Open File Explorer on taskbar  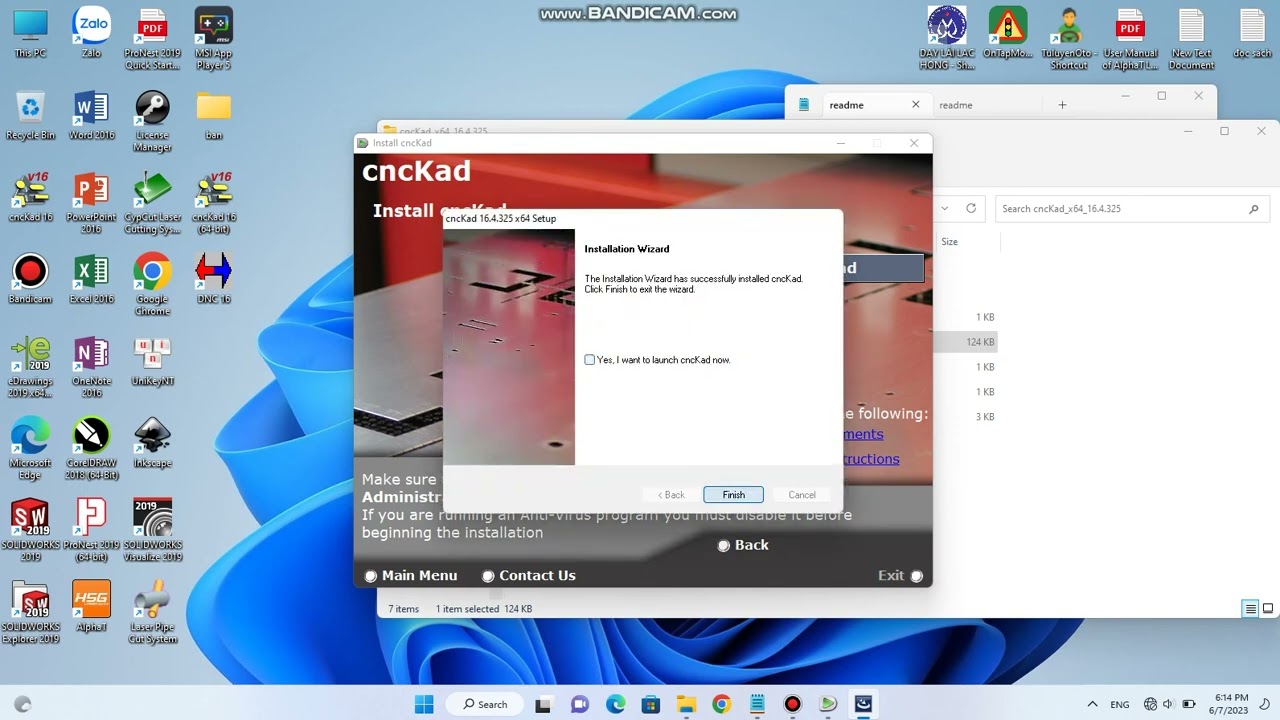686,704
